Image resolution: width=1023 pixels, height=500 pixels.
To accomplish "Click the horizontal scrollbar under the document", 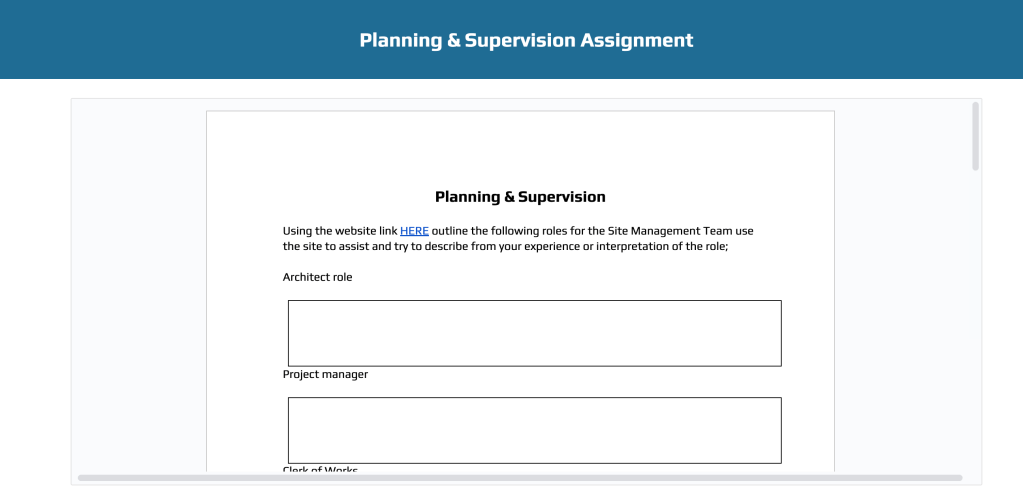I will tap(520, 478).
